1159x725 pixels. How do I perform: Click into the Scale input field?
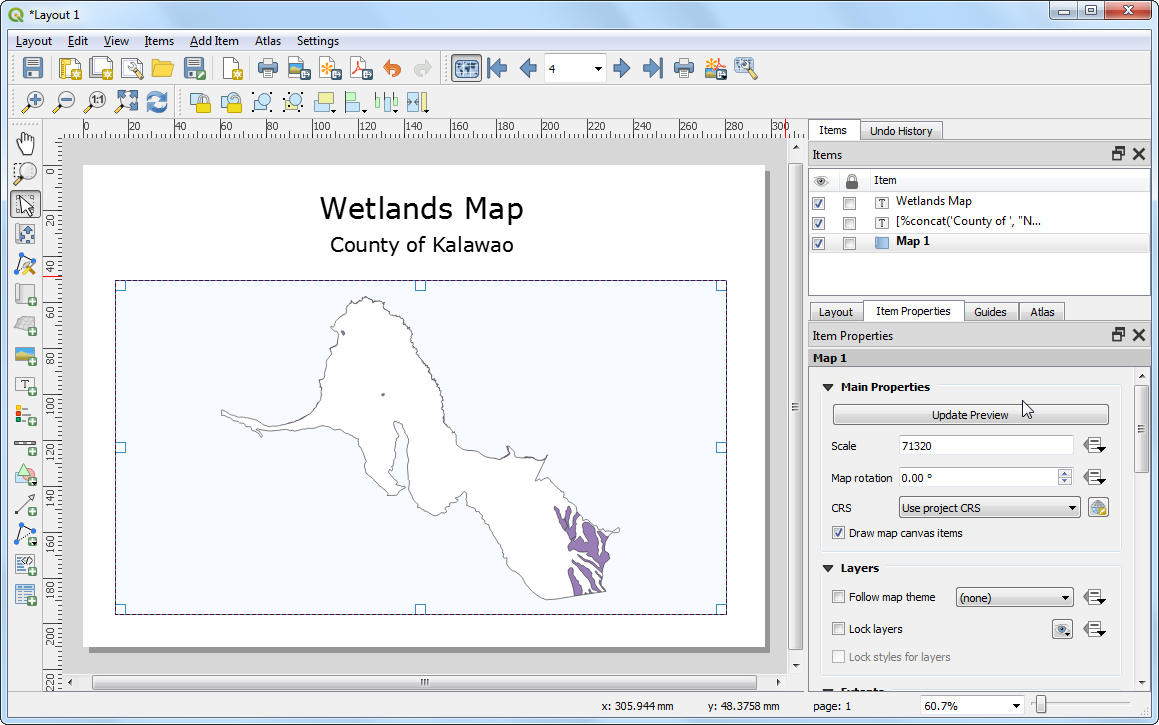(986, 446)
